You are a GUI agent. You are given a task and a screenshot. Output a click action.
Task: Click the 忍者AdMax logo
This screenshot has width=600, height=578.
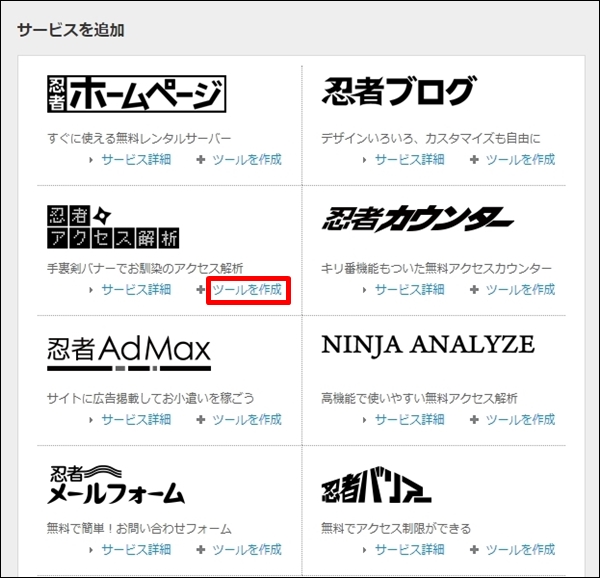click(x=129, y=353)
